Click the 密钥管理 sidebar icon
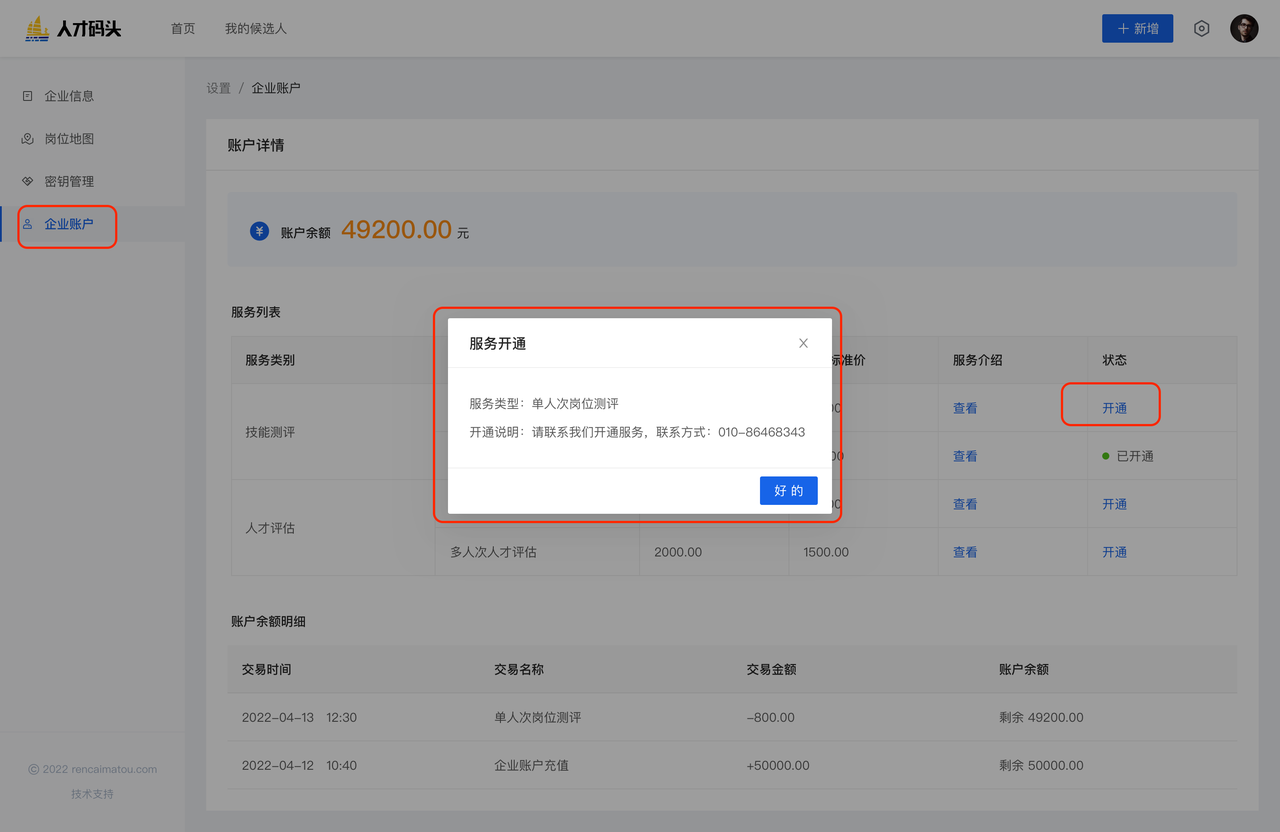Screen dimensions: 1280x832 28,182
